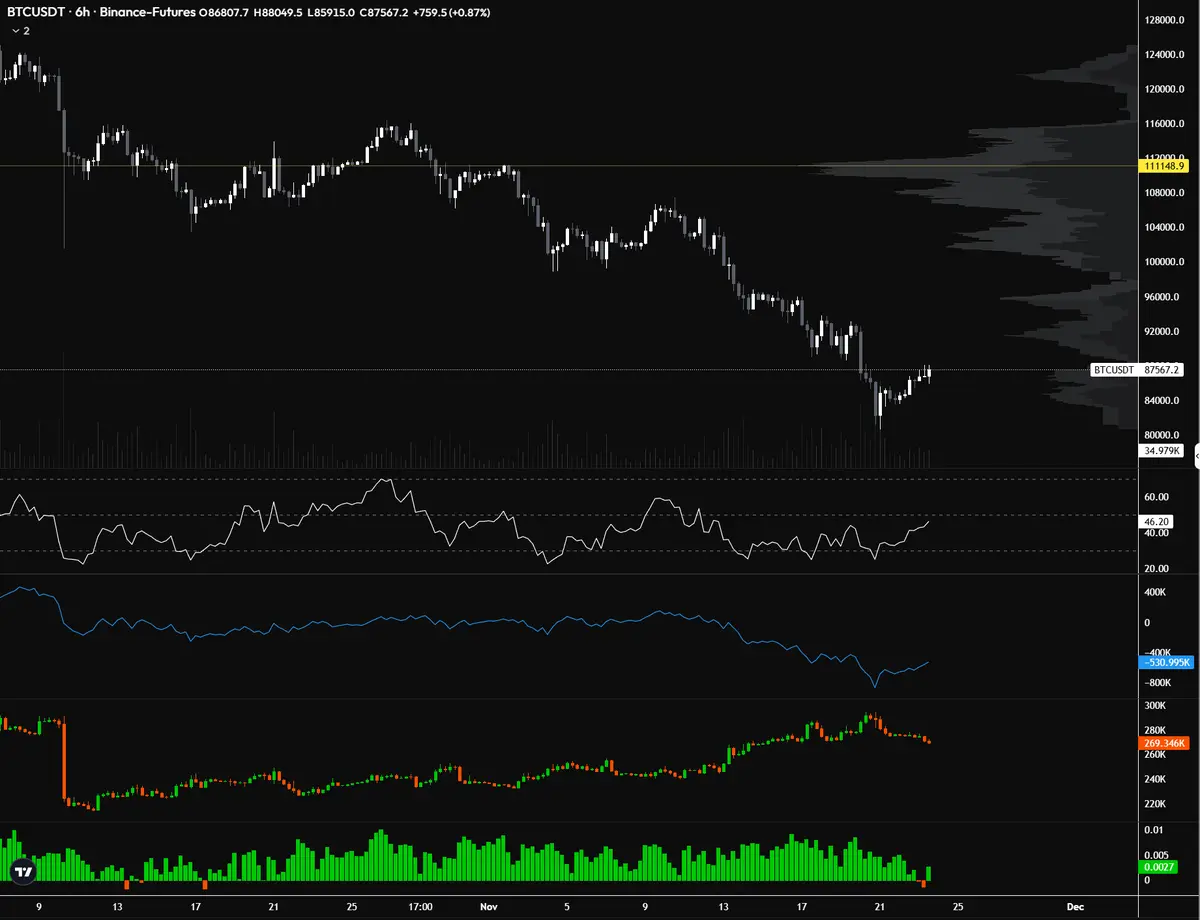The width and height of the screenshot is (1200, 920).
Task: Click the 34.979K volume value label
Action: click(1161, 452)
